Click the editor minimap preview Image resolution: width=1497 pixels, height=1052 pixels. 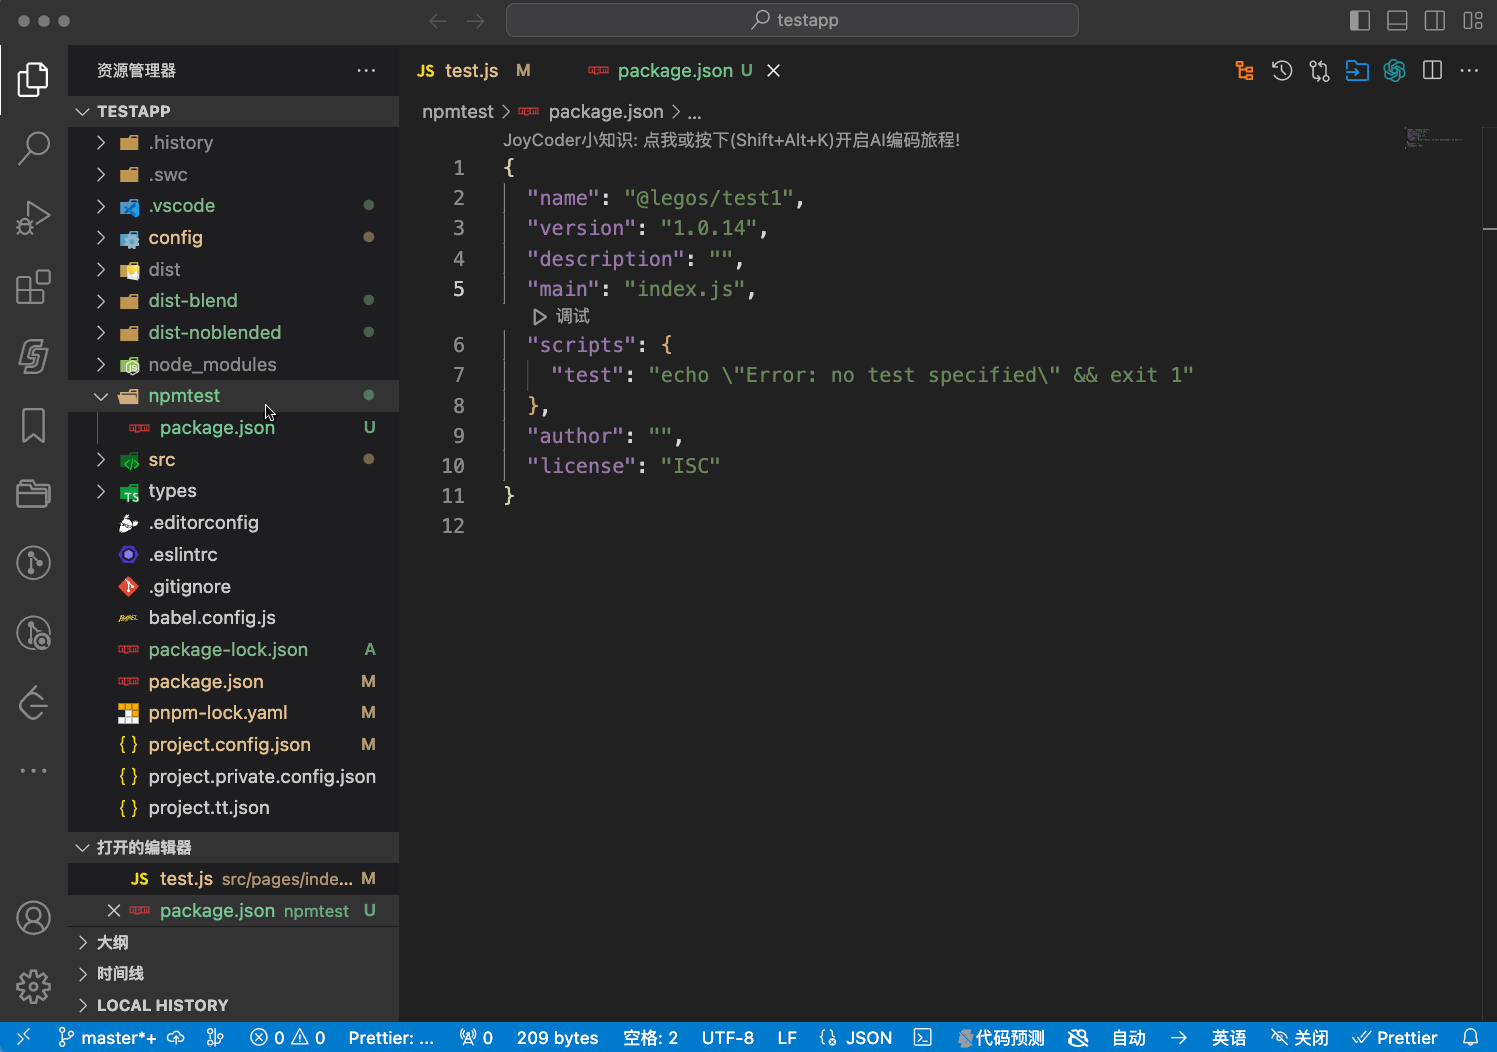click(x=1433, y=138)
